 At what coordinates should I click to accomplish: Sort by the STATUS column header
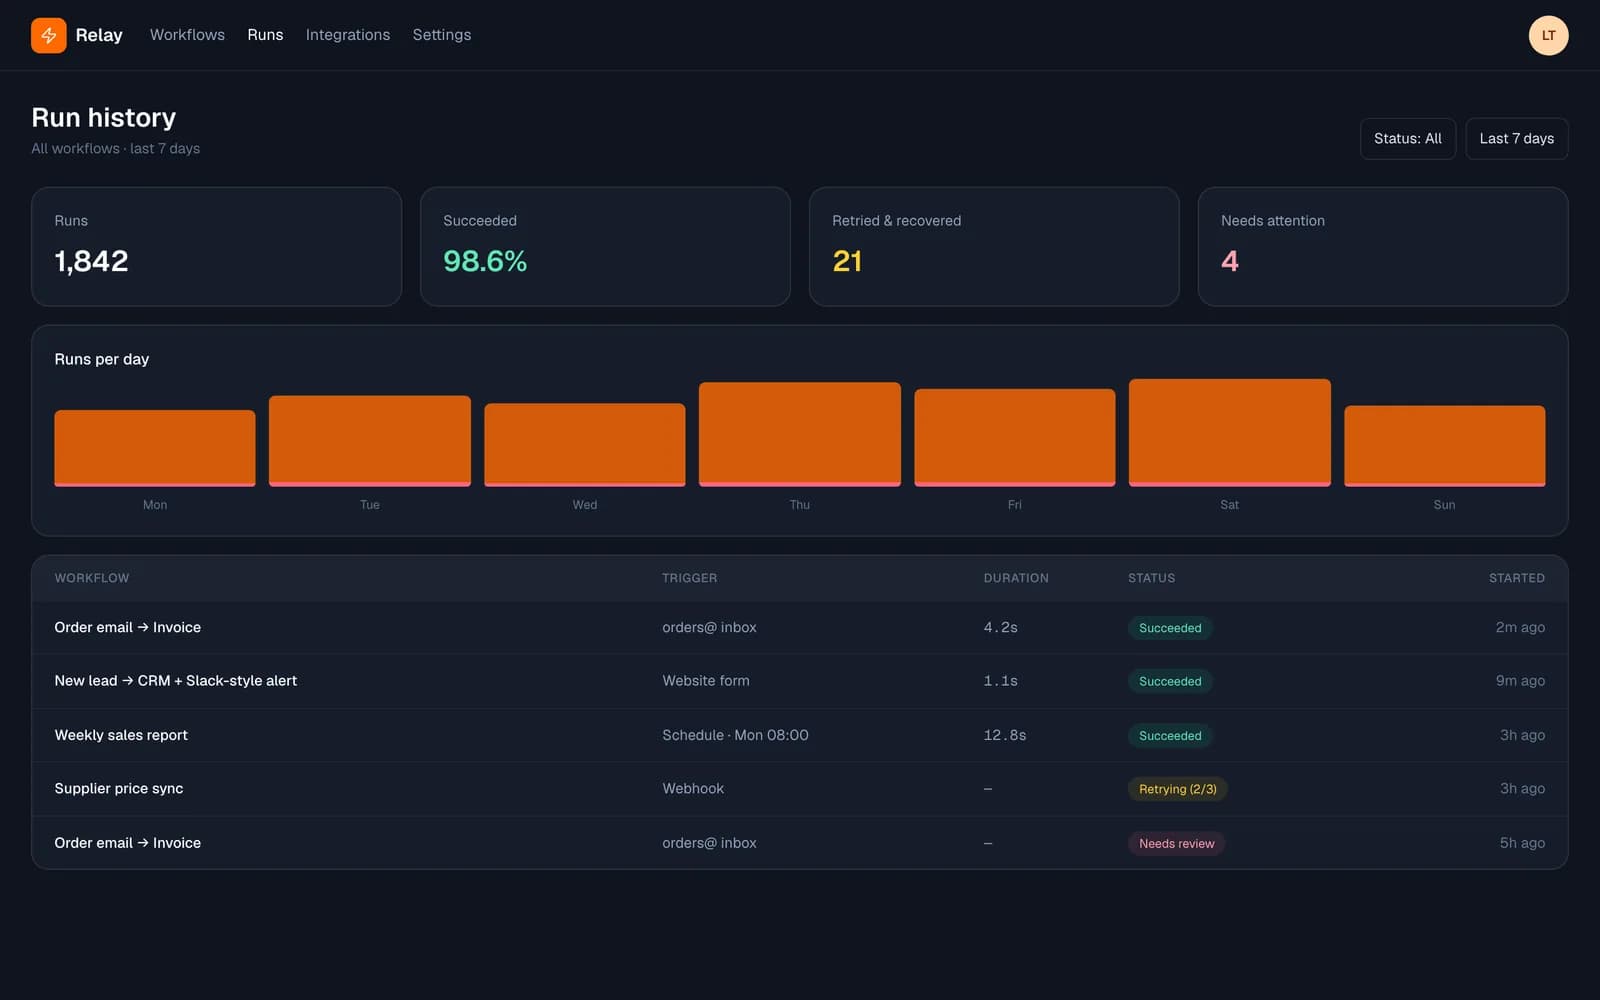(1151, 578)
